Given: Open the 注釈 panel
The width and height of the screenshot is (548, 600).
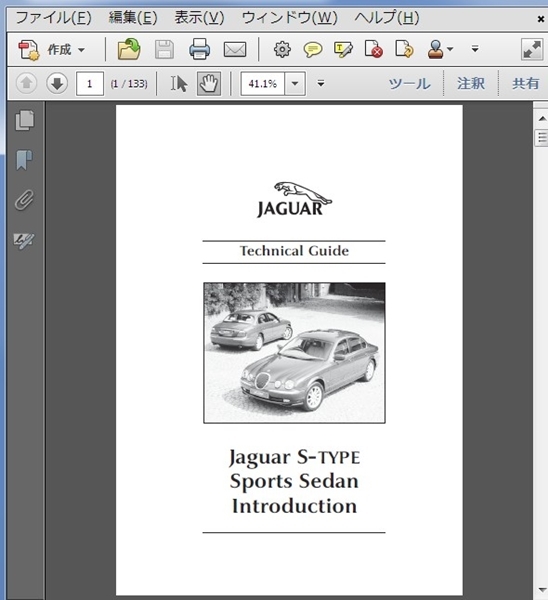Looking at the screenshot, I should pyautogui.click(x=471, y=83).
